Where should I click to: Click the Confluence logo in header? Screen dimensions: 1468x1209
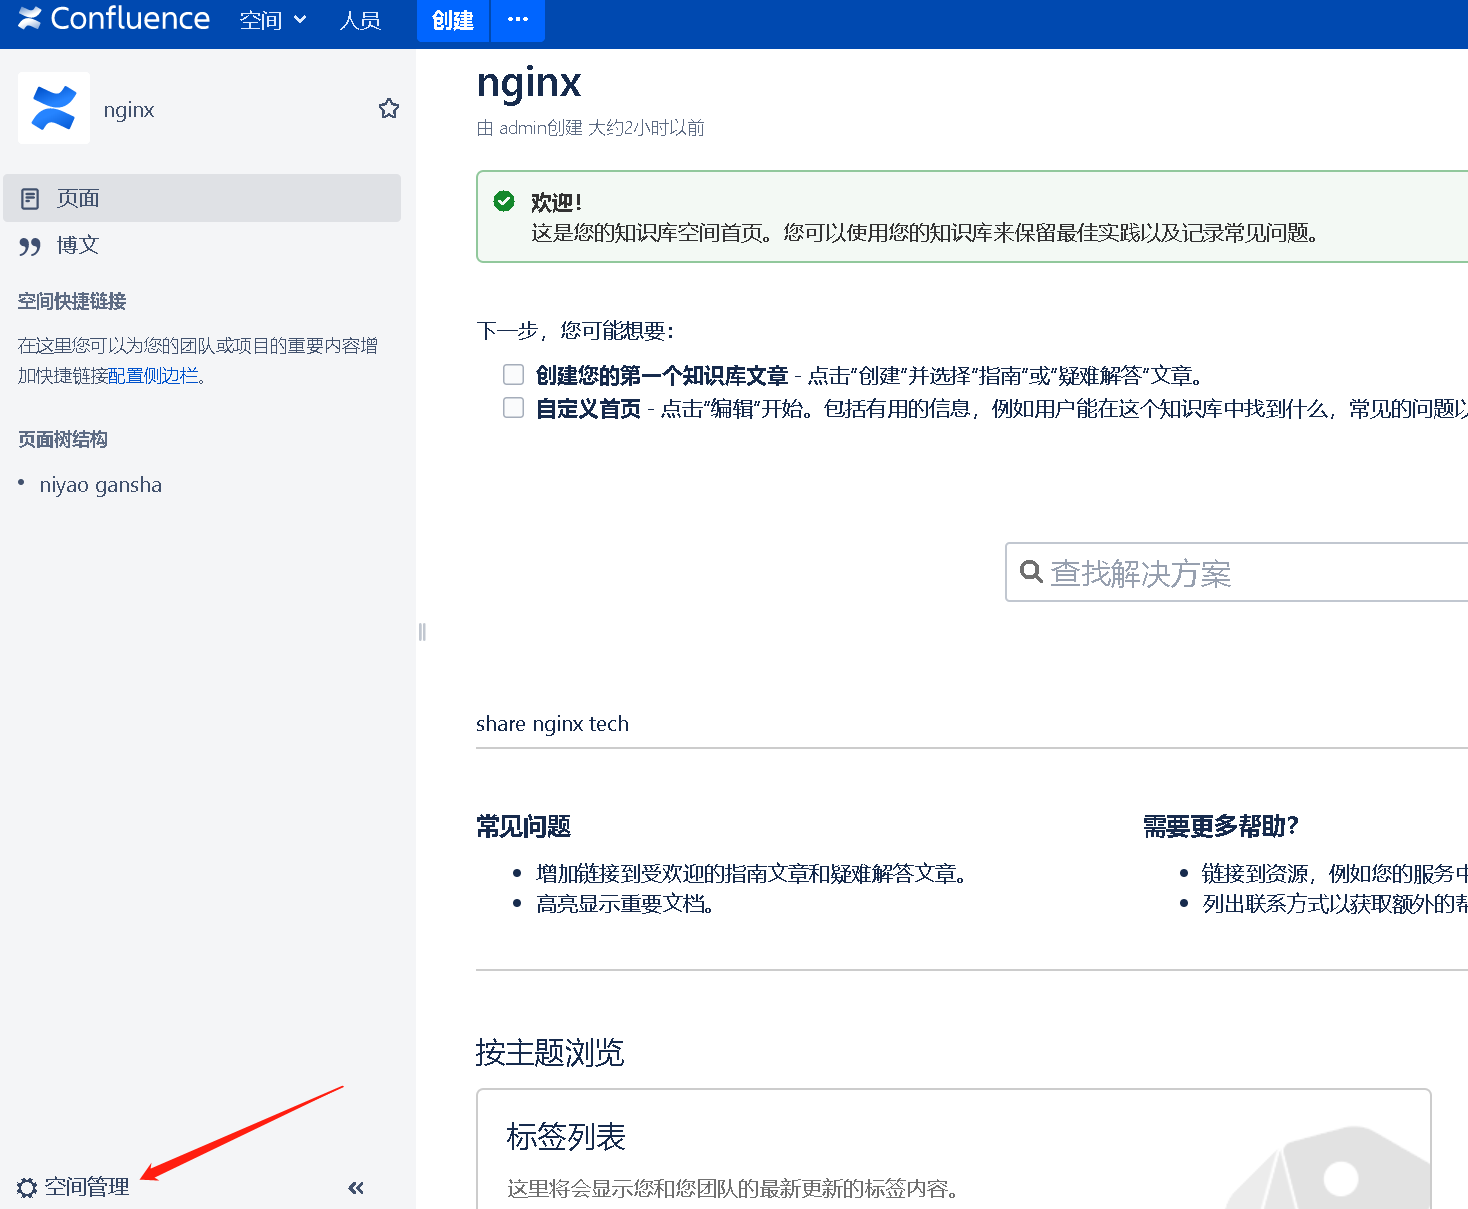114,19
